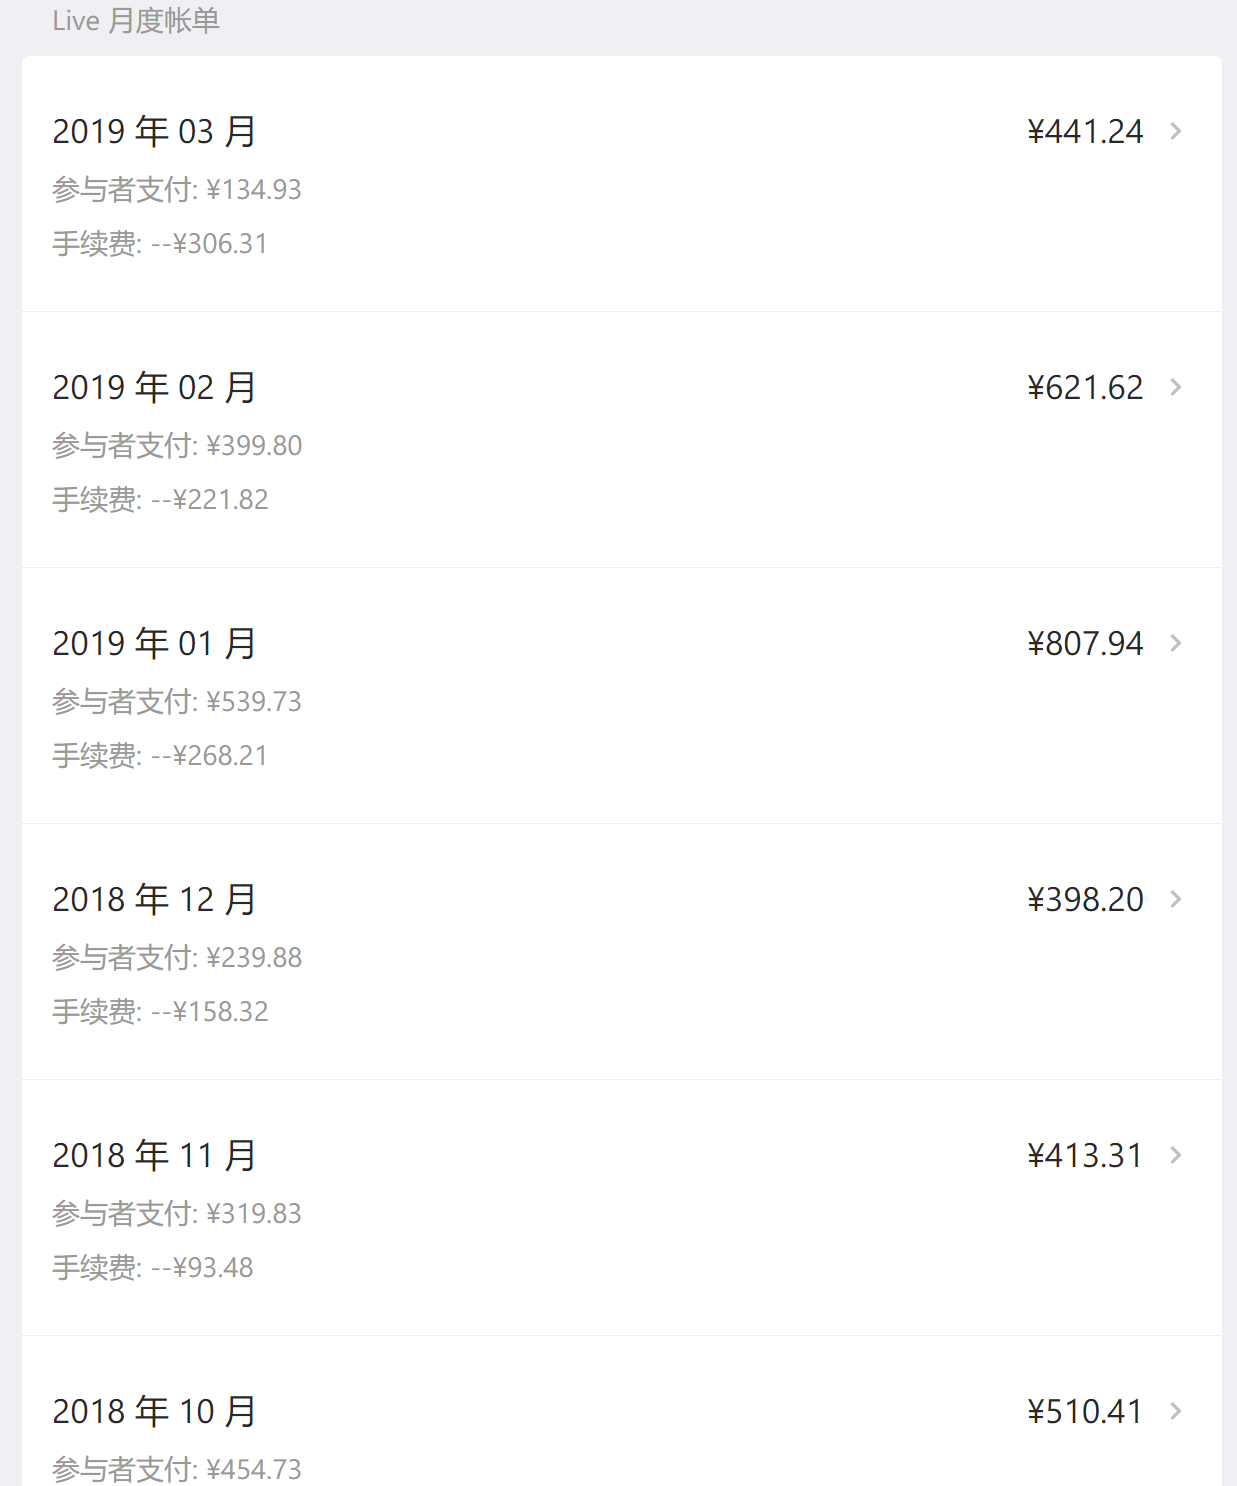
Task: Expand the 2019年03月 bill chevron
Action: pos(1176,131)
